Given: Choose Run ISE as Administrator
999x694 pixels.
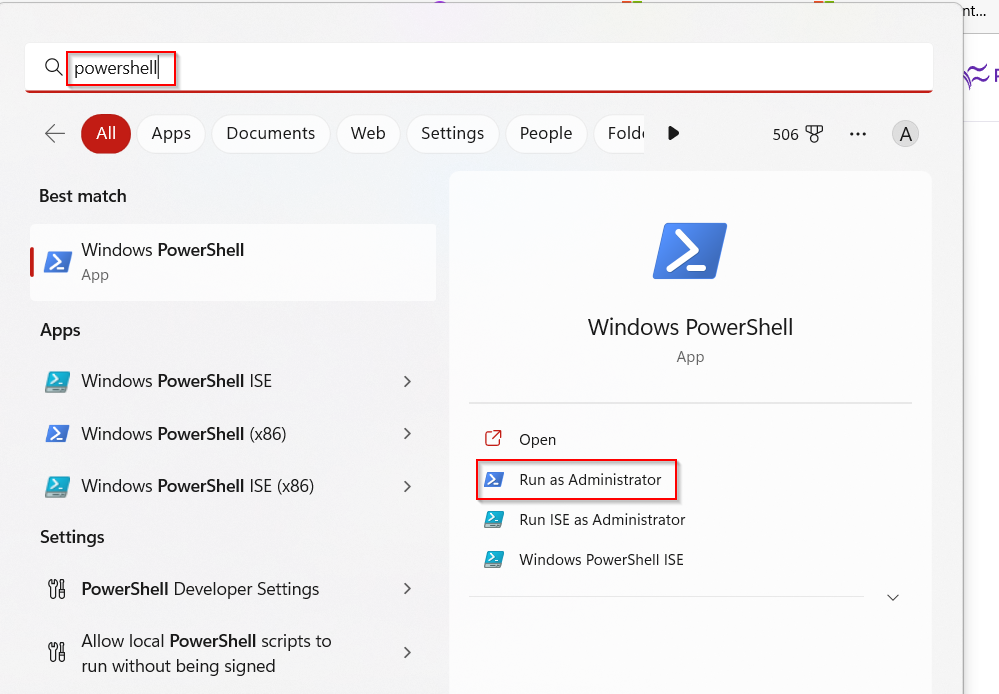Looking at the screenshot, I should click(602, 519).
